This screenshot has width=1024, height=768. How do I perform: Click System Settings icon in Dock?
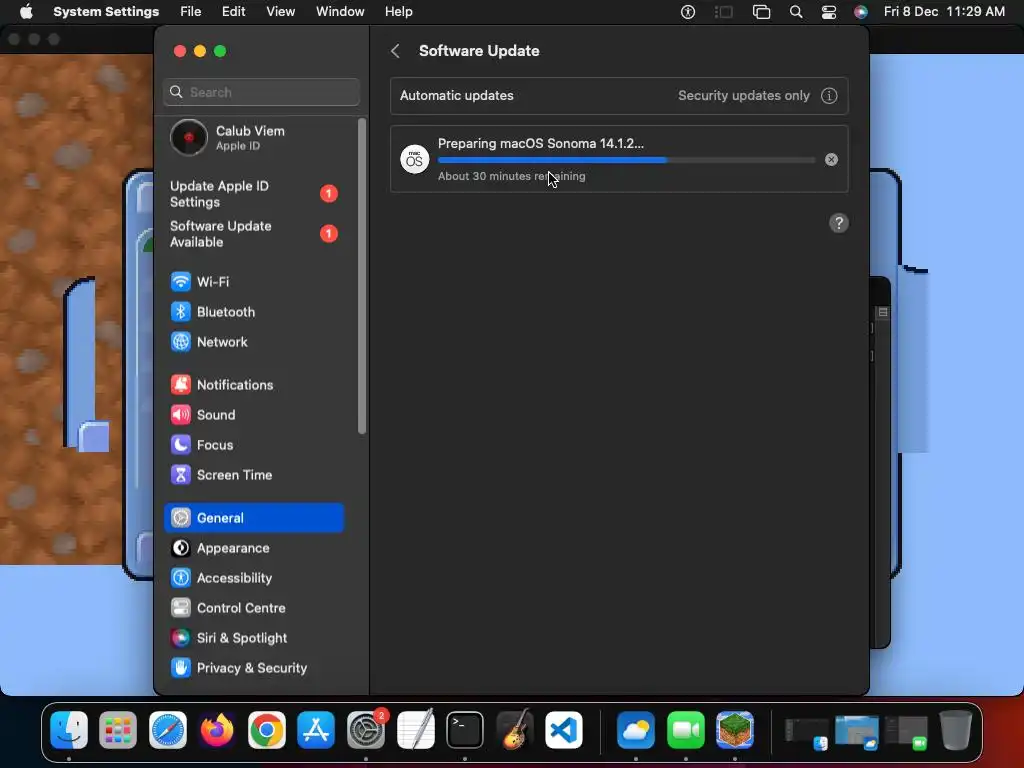tap(366, 730)
